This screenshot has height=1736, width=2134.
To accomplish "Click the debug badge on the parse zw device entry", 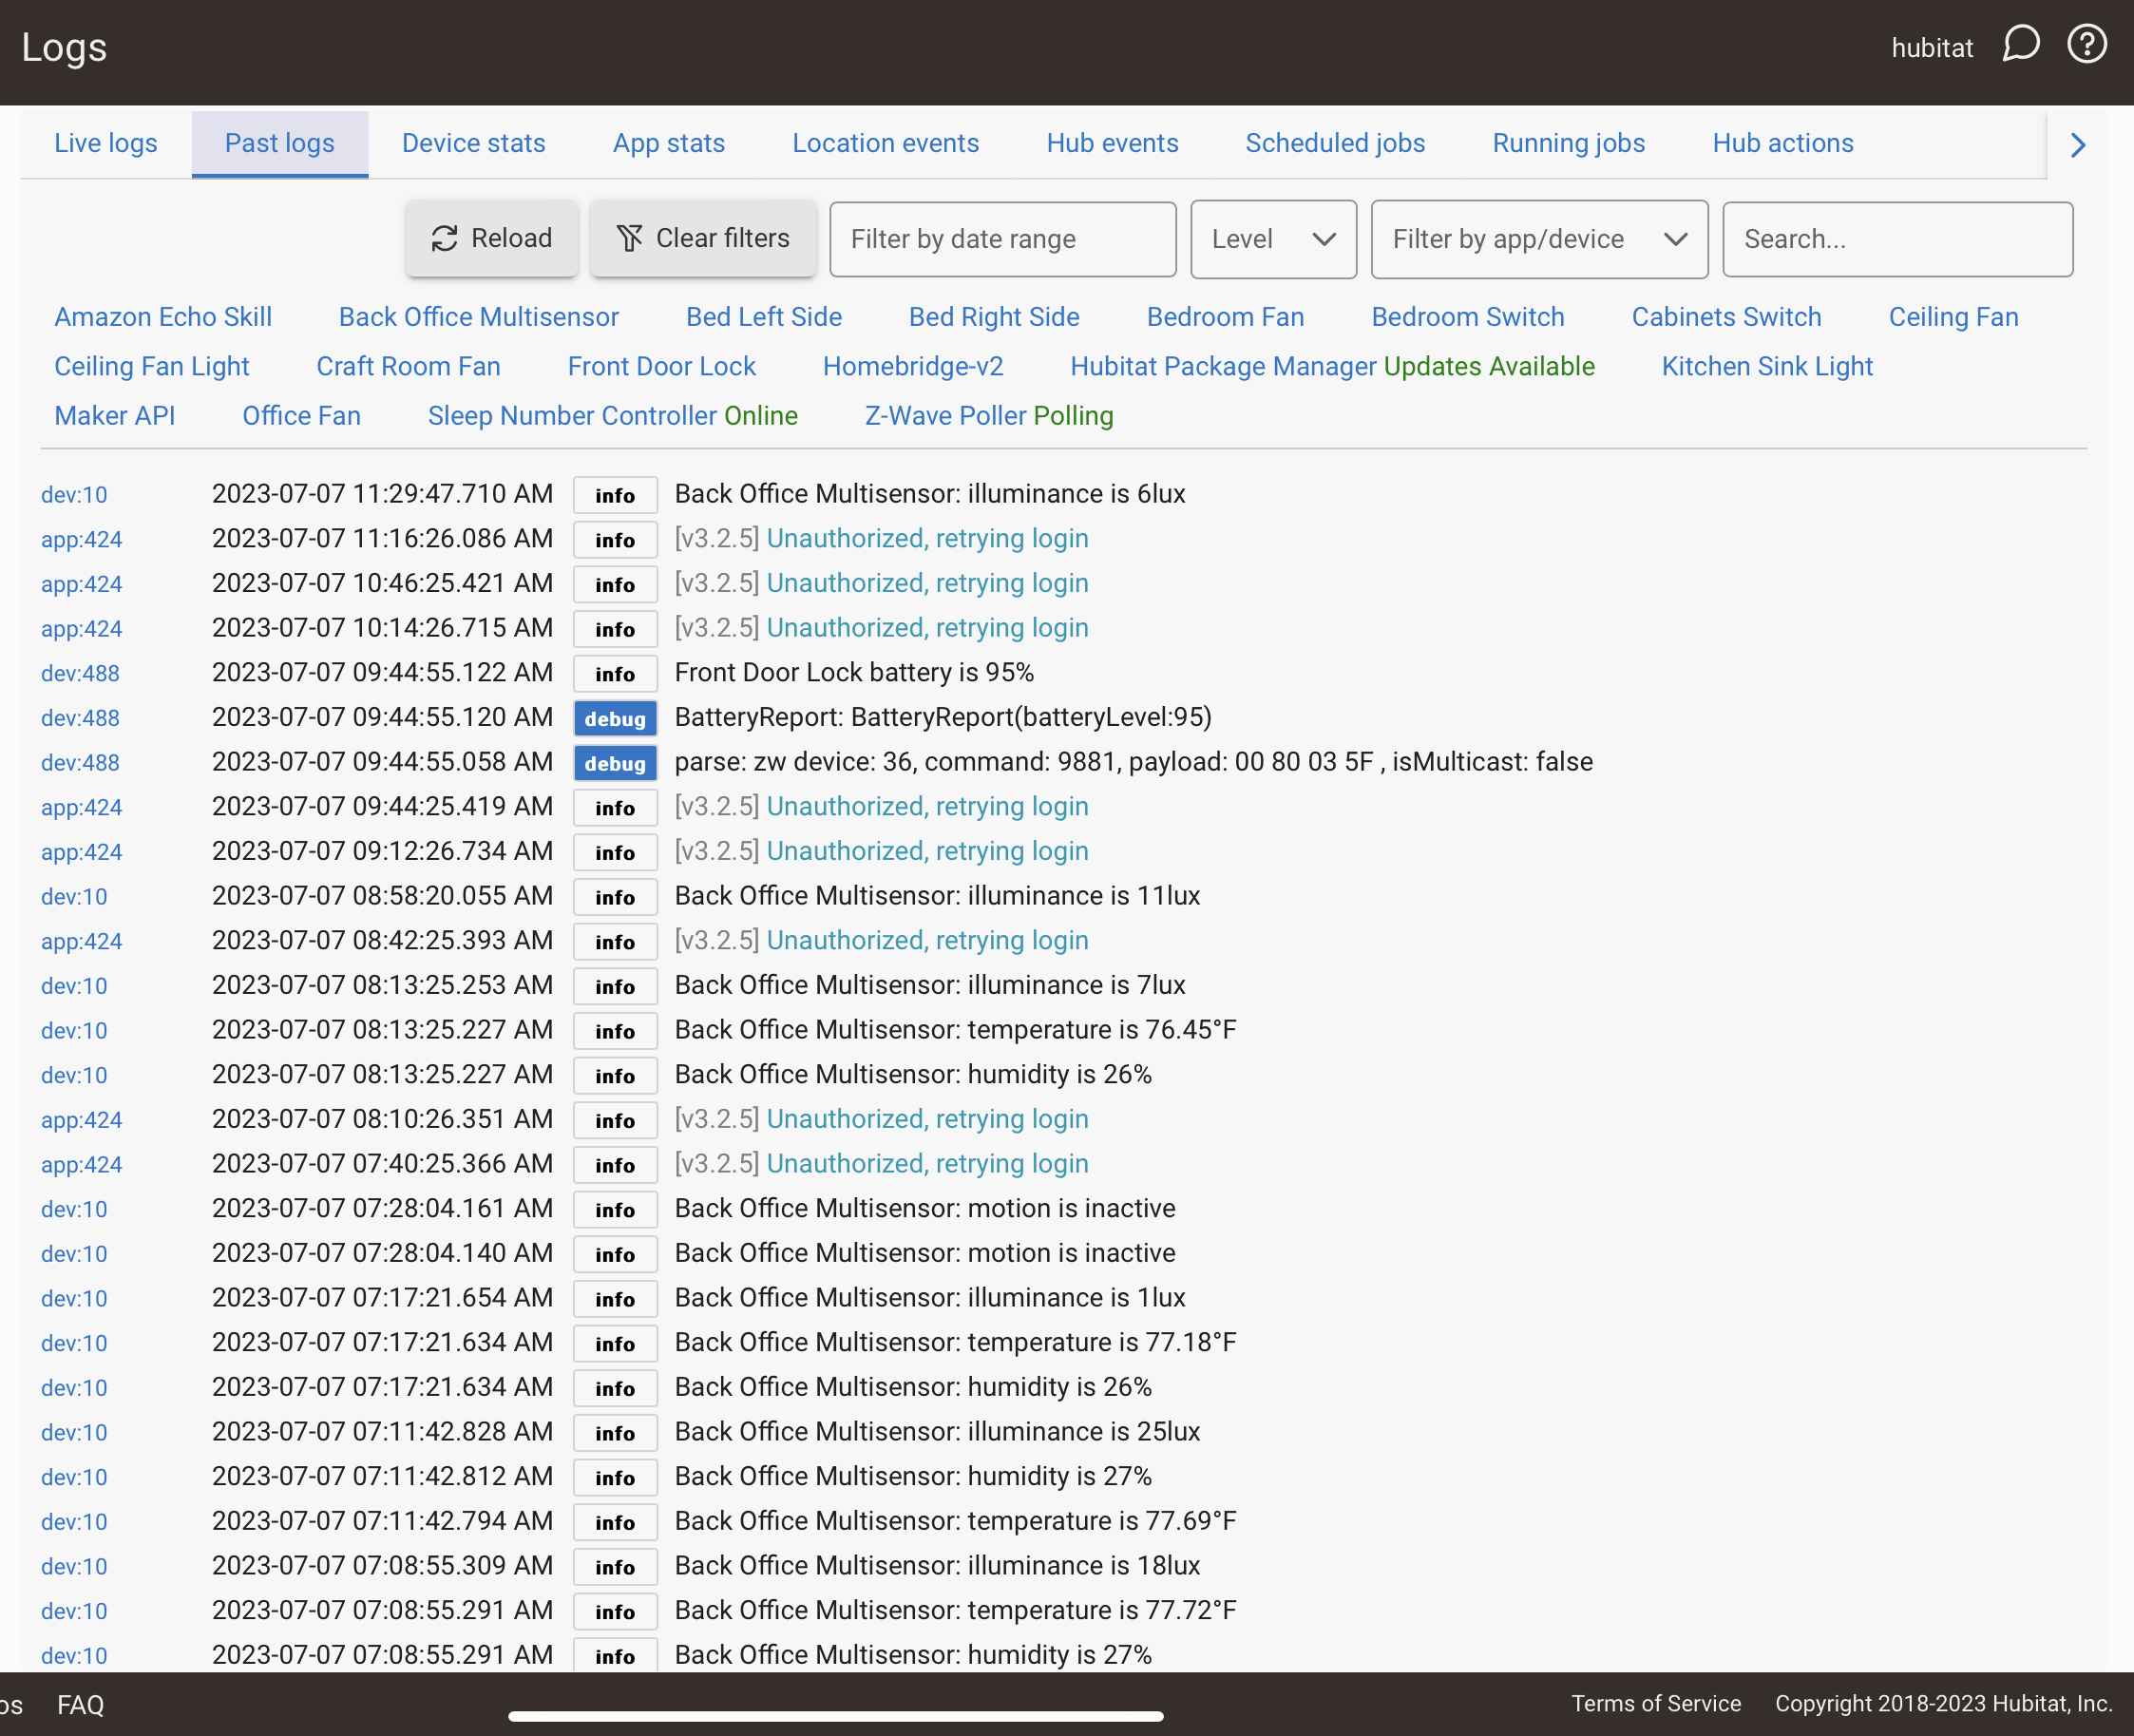I will [615, 763].
